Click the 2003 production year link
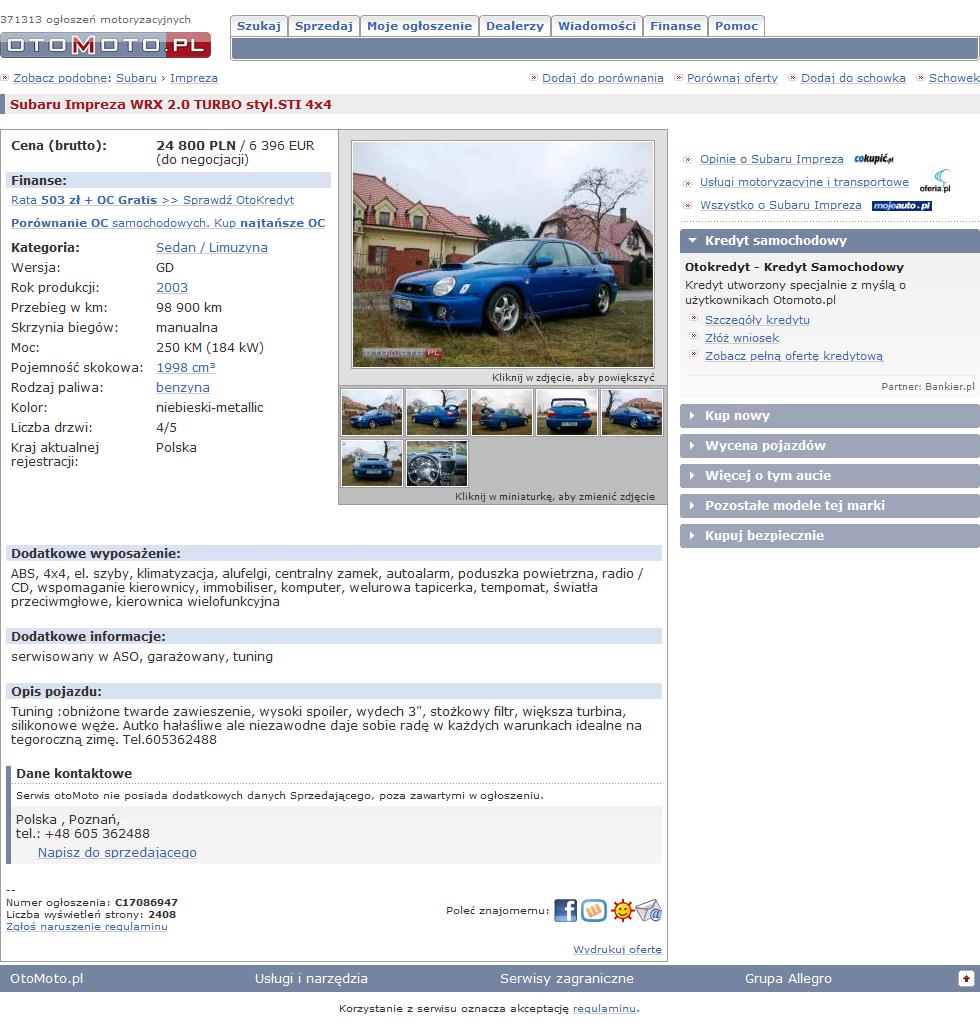The height and width of the screenshot is (1034, 980). pos(172,288)
